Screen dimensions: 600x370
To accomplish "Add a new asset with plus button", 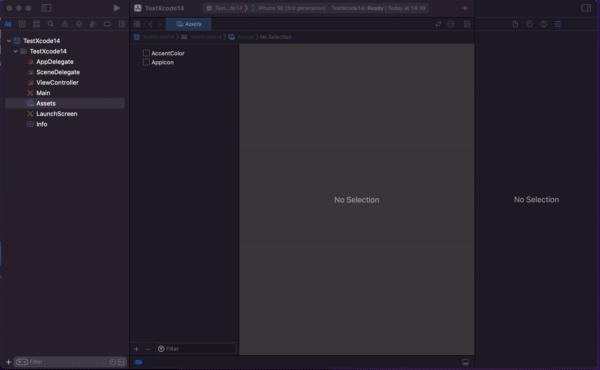I will [x=137, y=349].
